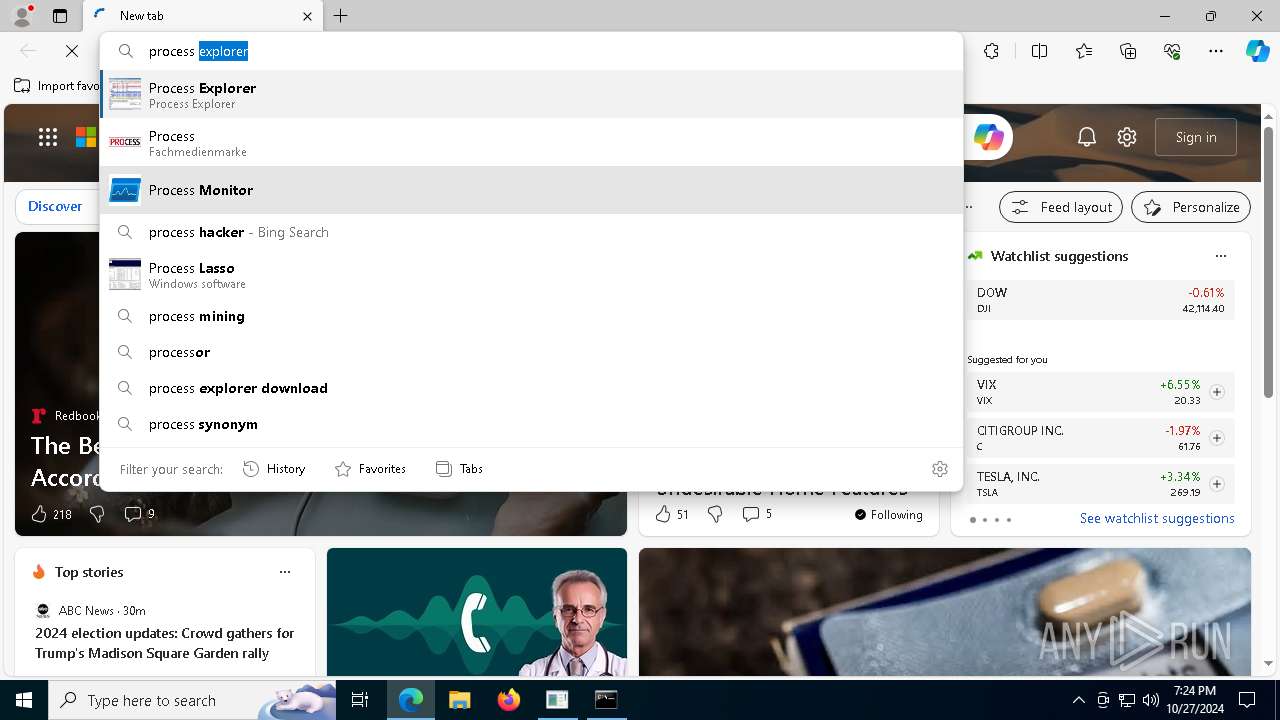Choose the process explorer download suggestion
1280x720 pixels.
[x=531, y=388]
